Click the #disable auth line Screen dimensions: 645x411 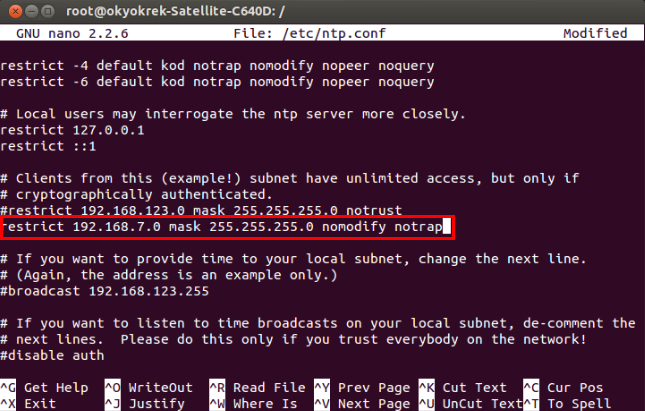click(52, 355)
